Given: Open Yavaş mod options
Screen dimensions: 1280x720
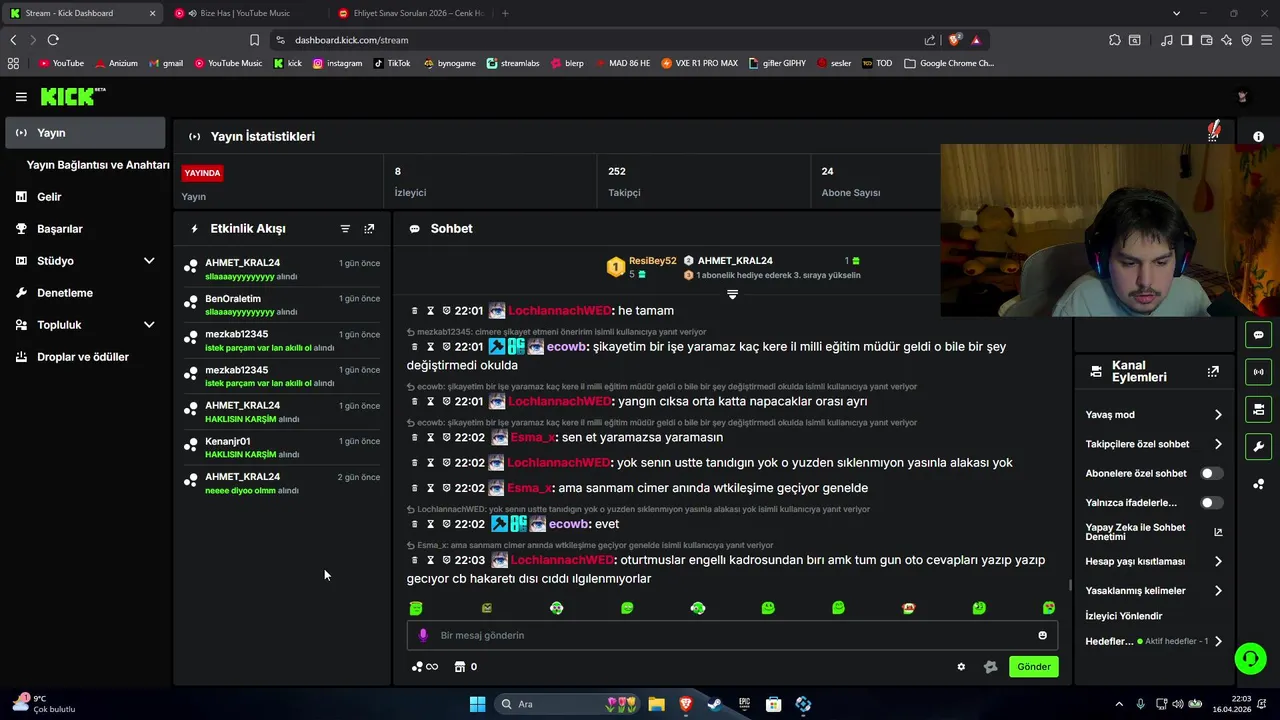Looking at the screenshot, I should (1154, 415).
